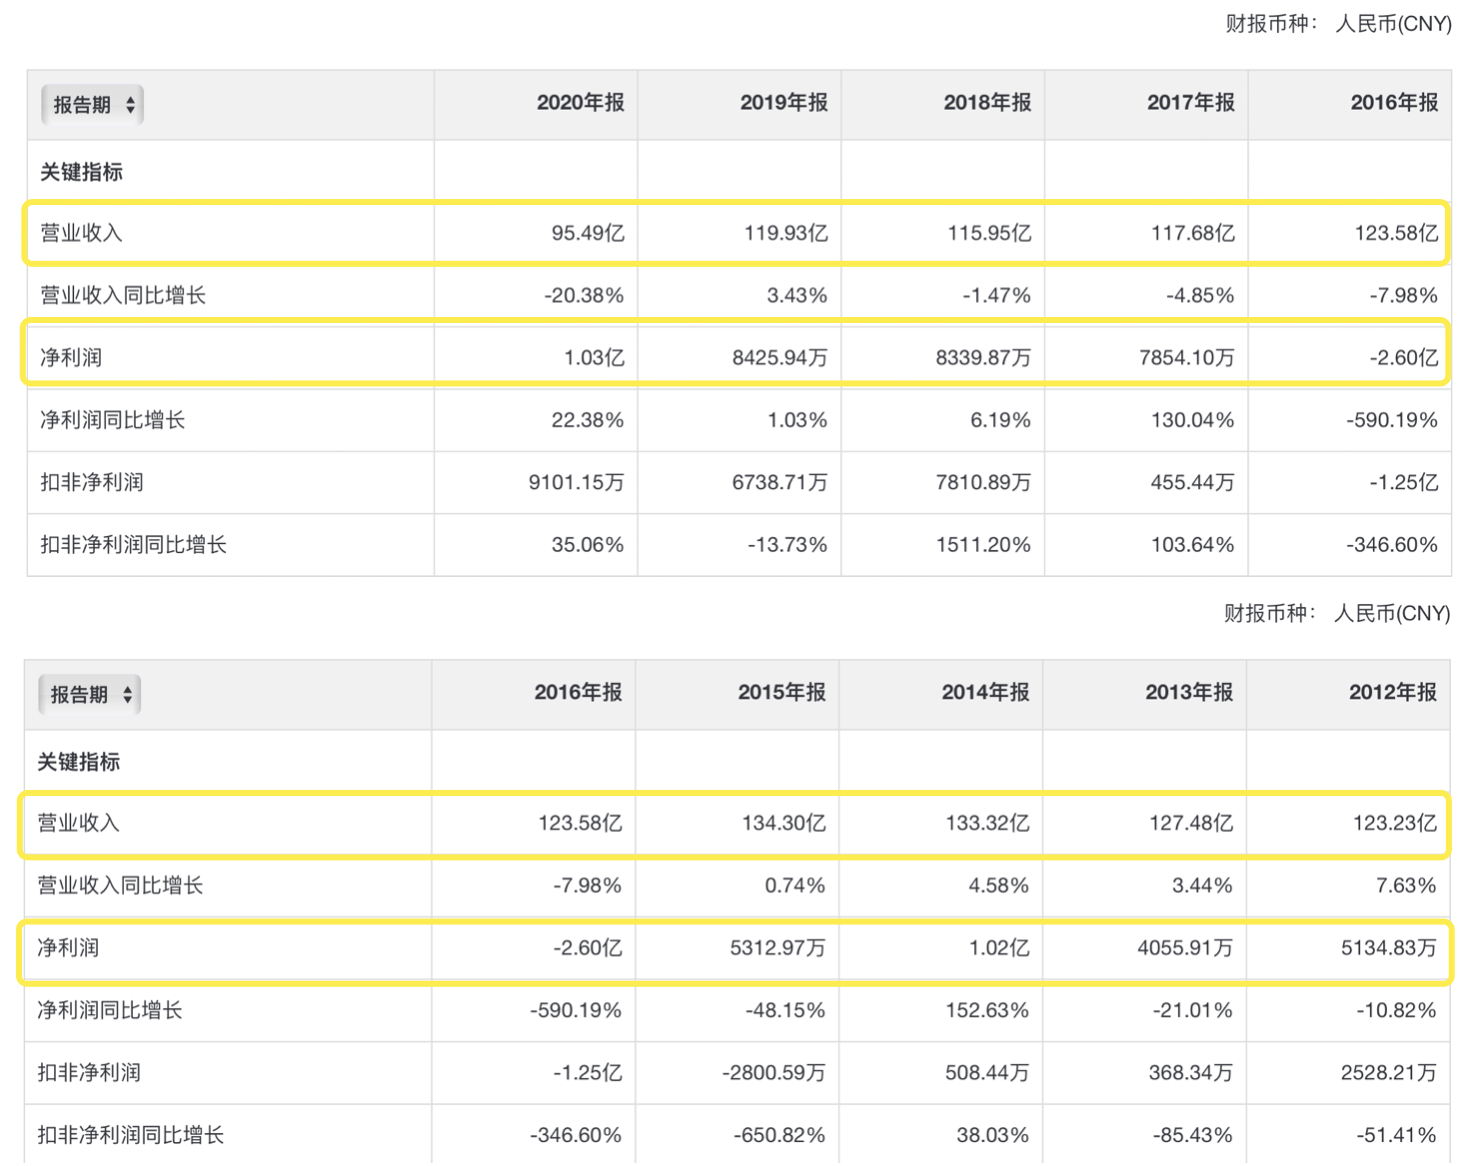
Task: Click the 8425.94万 net profit cell
Action: 779,358
